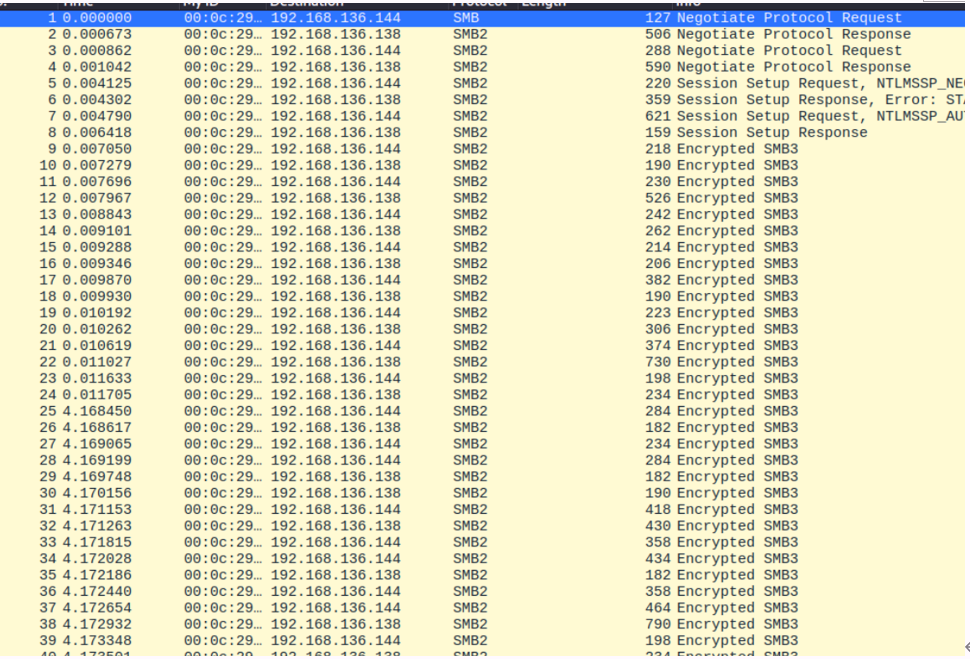The height and width of the screenshot is (659, 970).
Task: Click destination 192.168.136.138 in packet 2
Action: pos(335,34)
